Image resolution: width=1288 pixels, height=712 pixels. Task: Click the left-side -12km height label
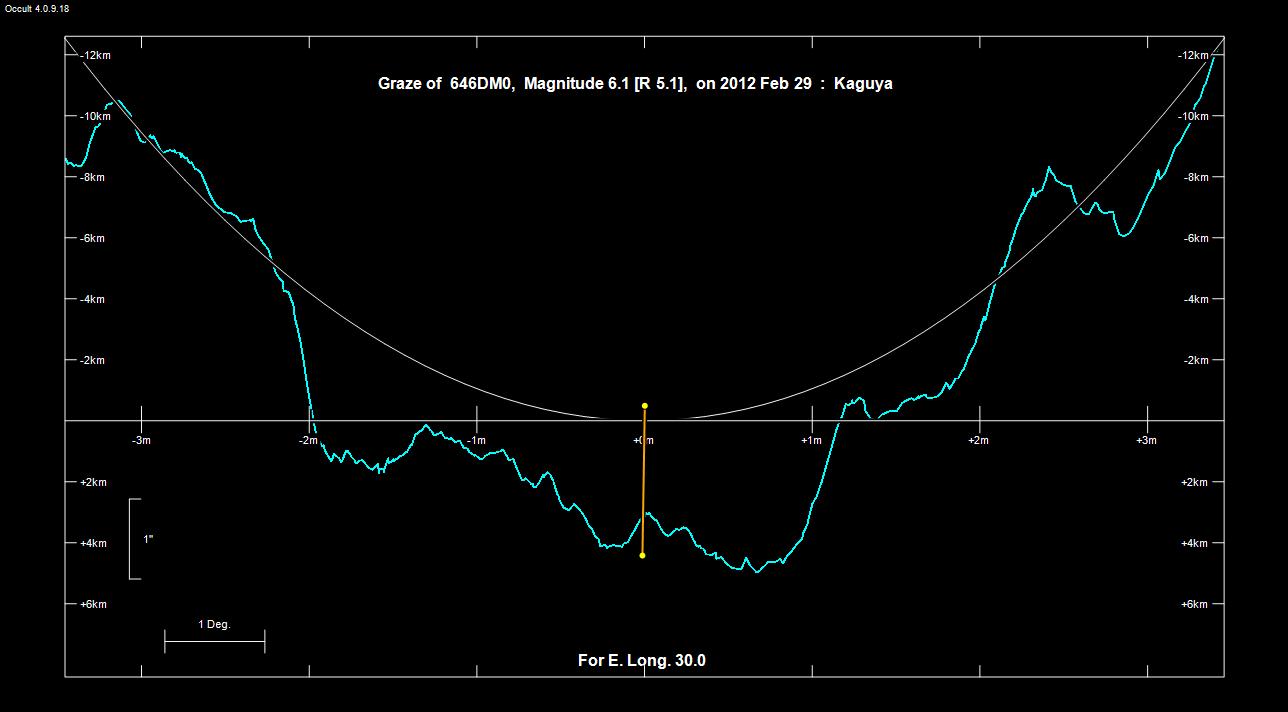pyautogui.click(x=95, y=55)
